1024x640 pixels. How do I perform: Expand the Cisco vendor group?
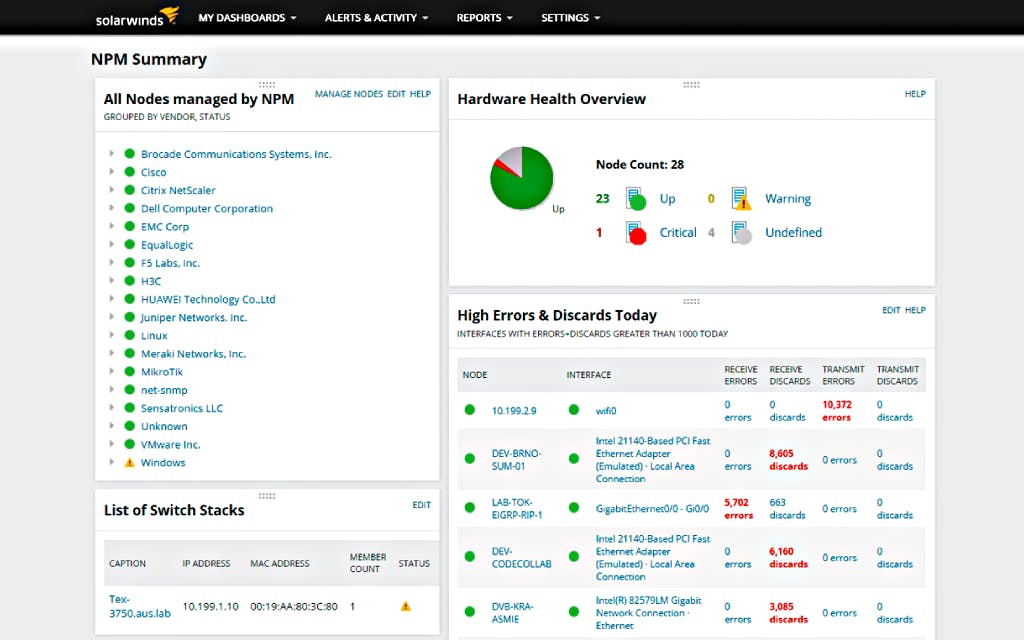click(x=110, y=172)
